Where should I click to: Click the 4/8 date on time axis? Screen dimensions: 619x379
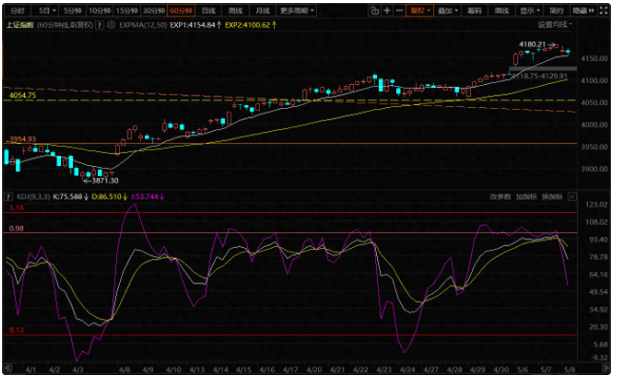pos(124,370)
